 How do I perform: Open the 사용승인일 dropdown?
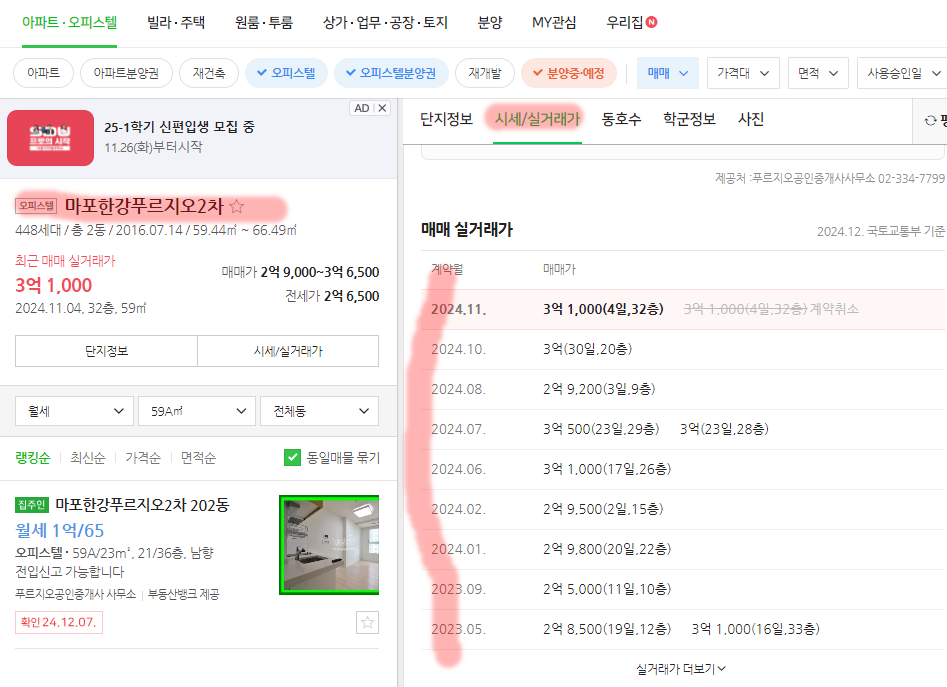(x=903, y=73)
